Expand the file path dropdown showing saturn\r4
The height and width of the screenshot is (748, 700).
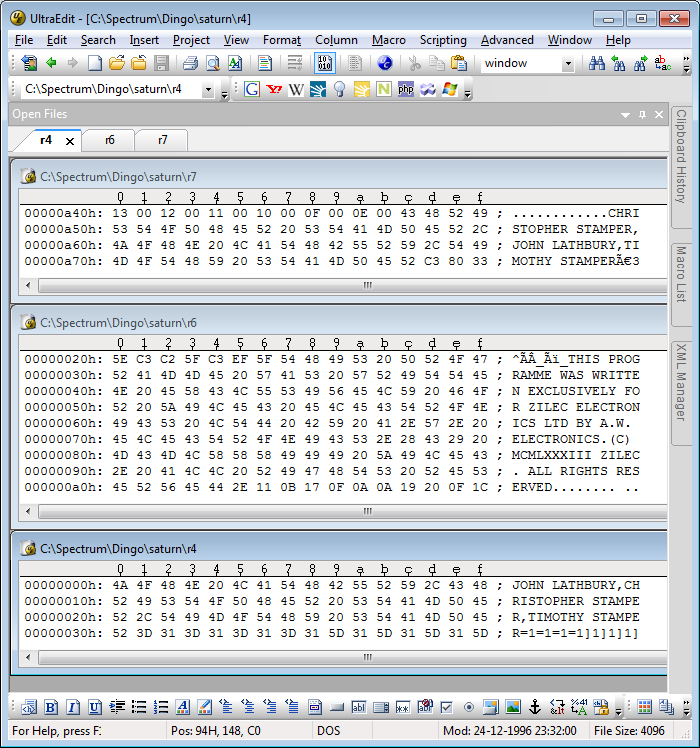pos(208,89)
